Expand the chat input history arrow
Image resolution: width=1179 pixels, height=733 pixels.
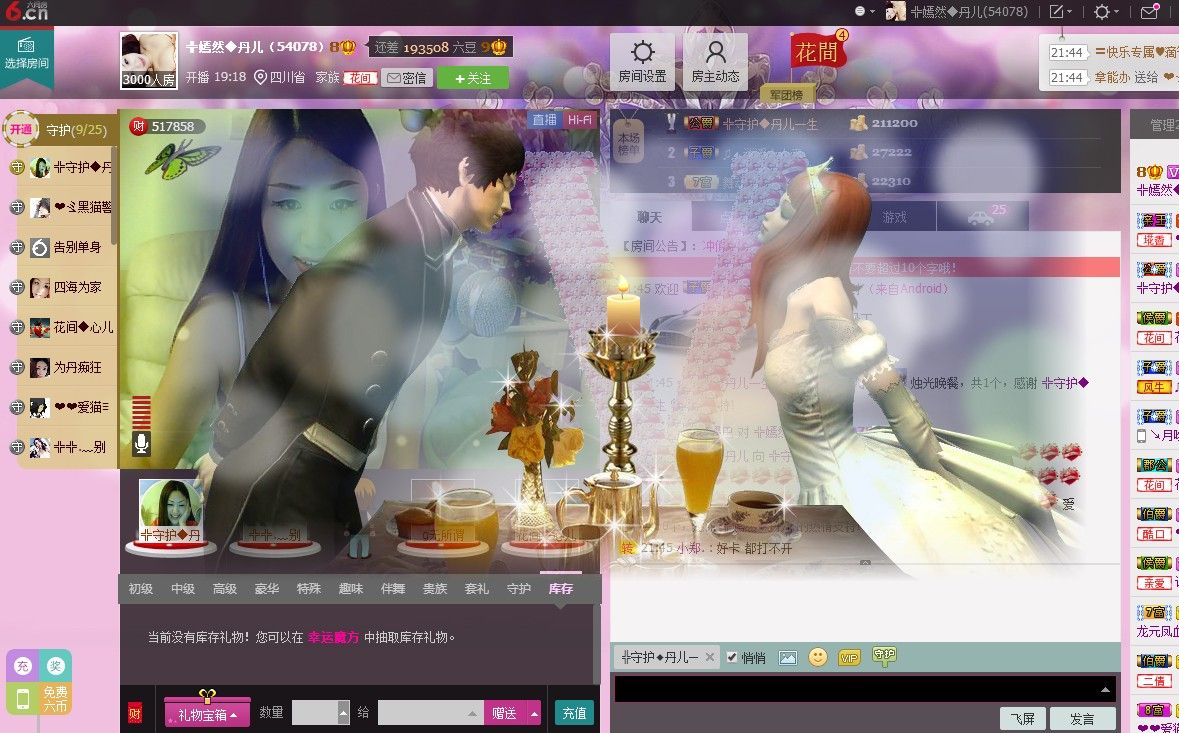pos(1105,689)
